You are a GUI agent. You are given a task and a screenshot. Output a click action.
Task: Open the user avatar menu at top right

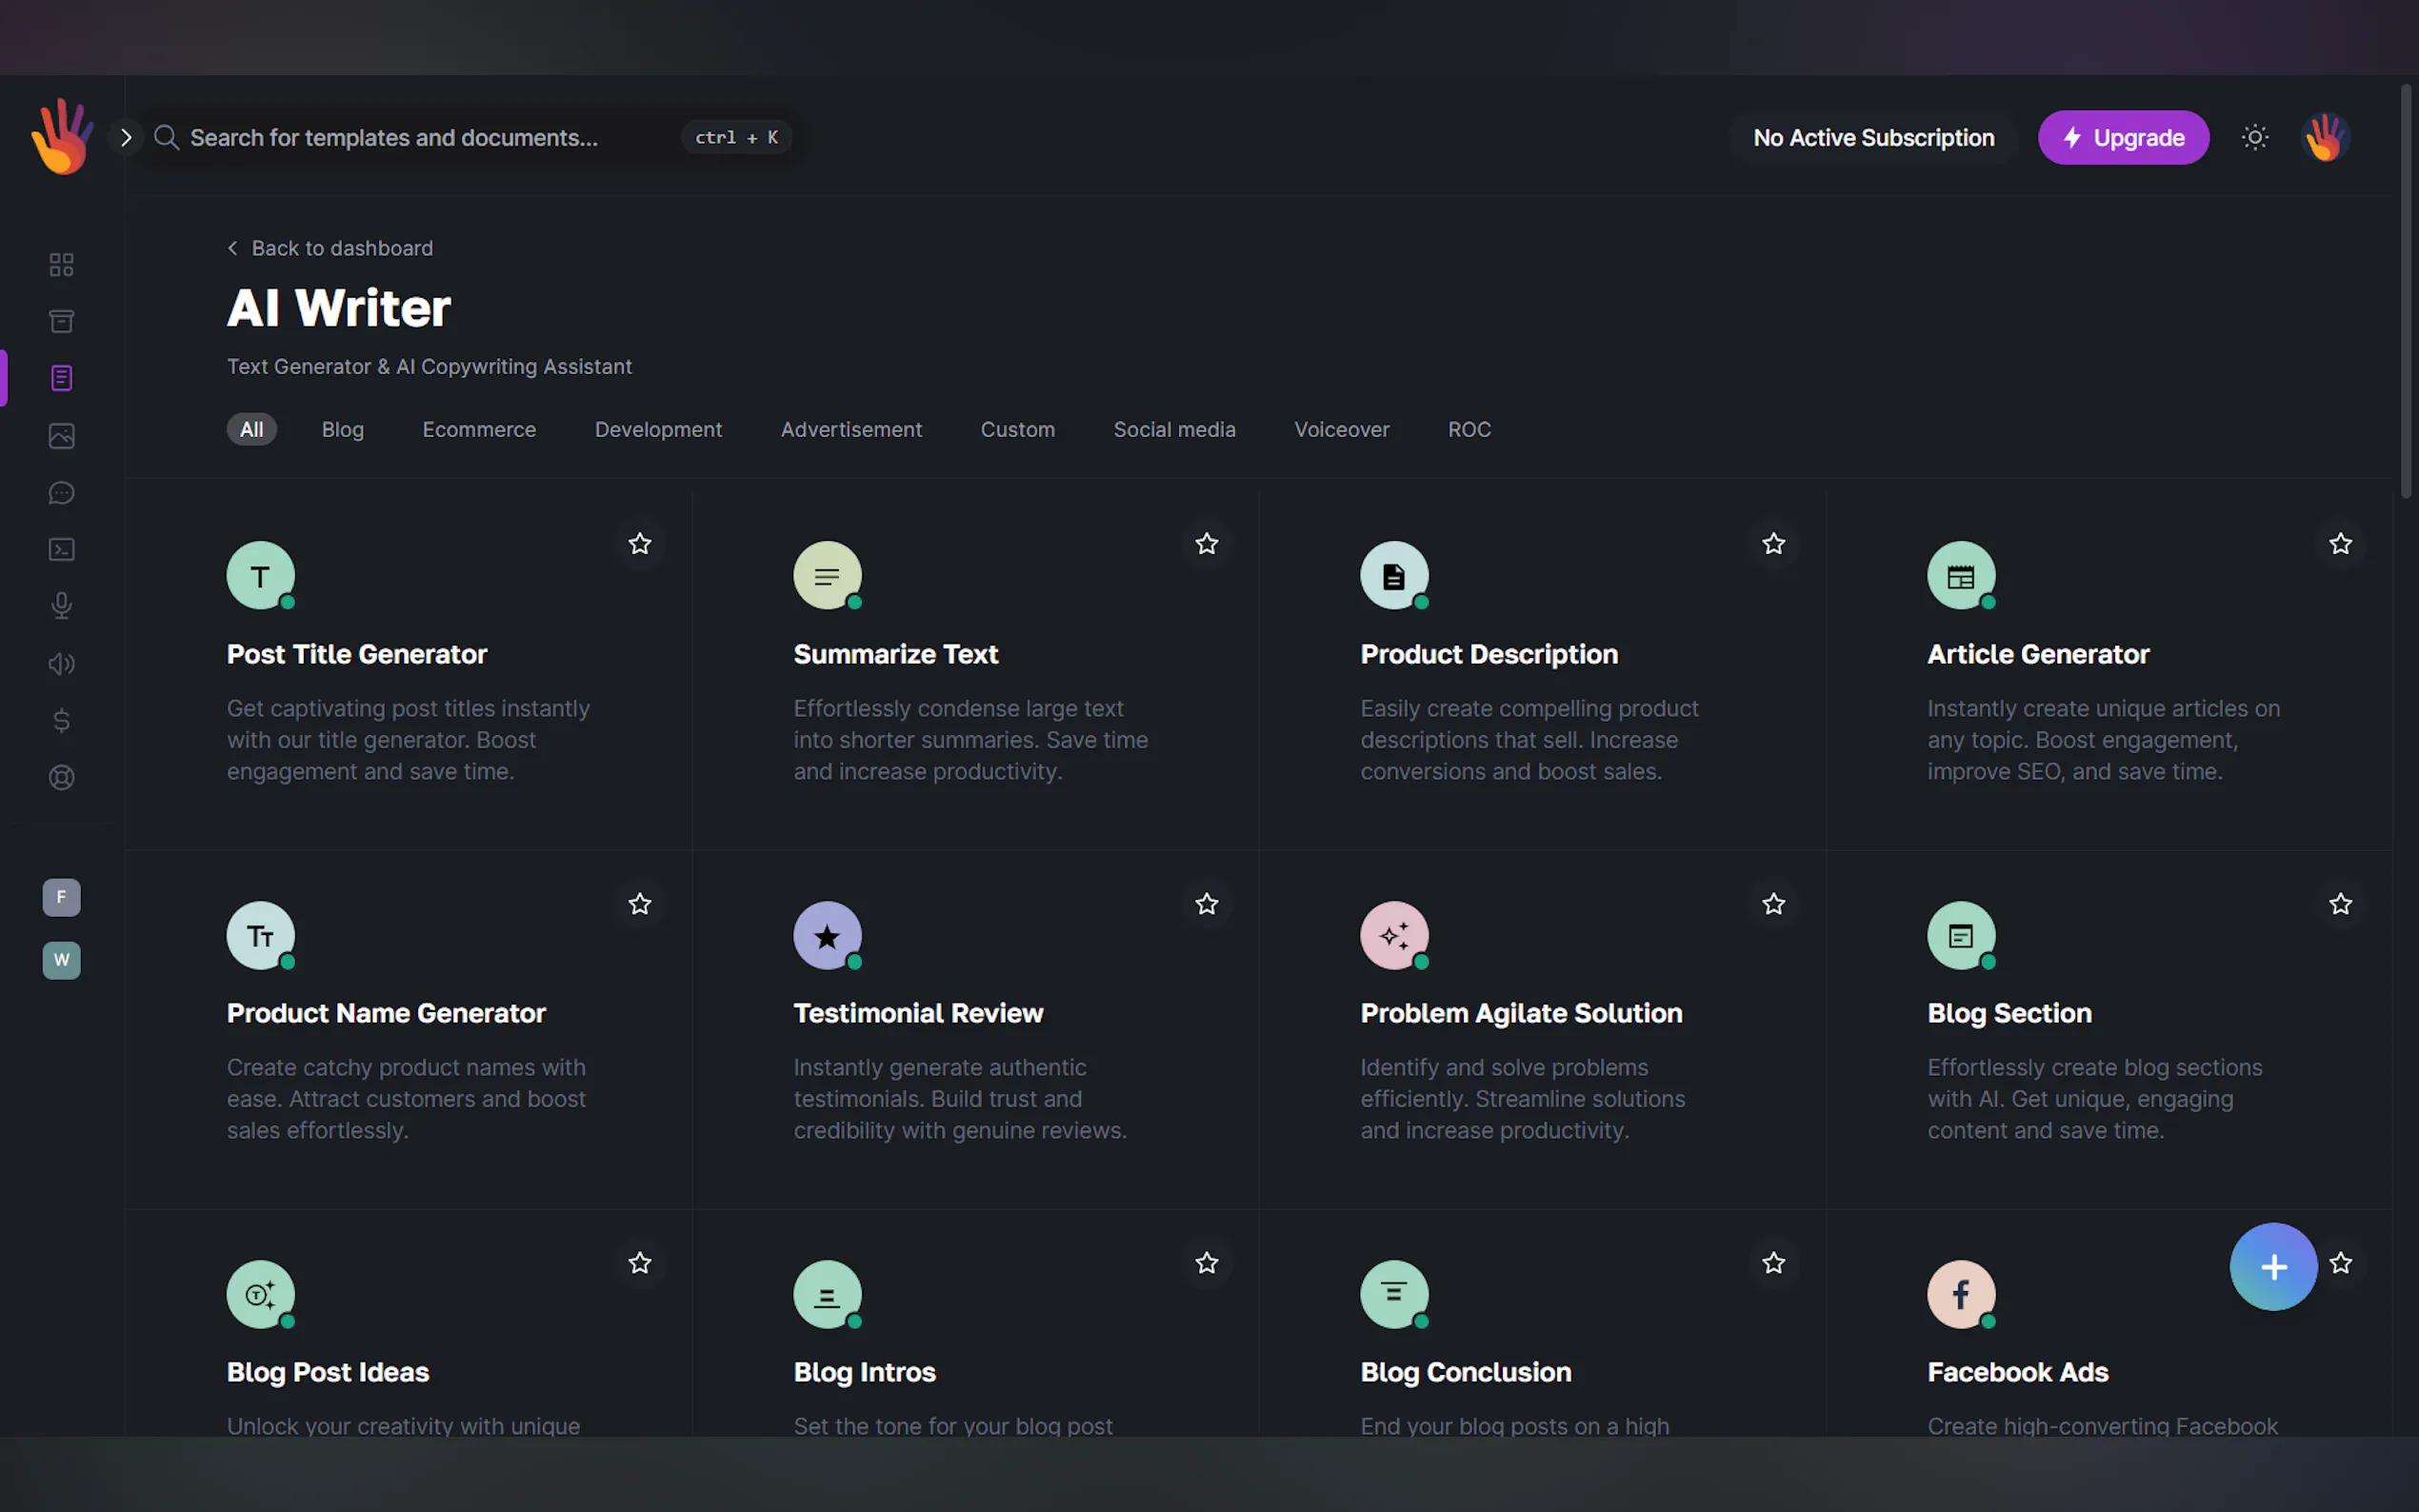[x=2326, y=137]
